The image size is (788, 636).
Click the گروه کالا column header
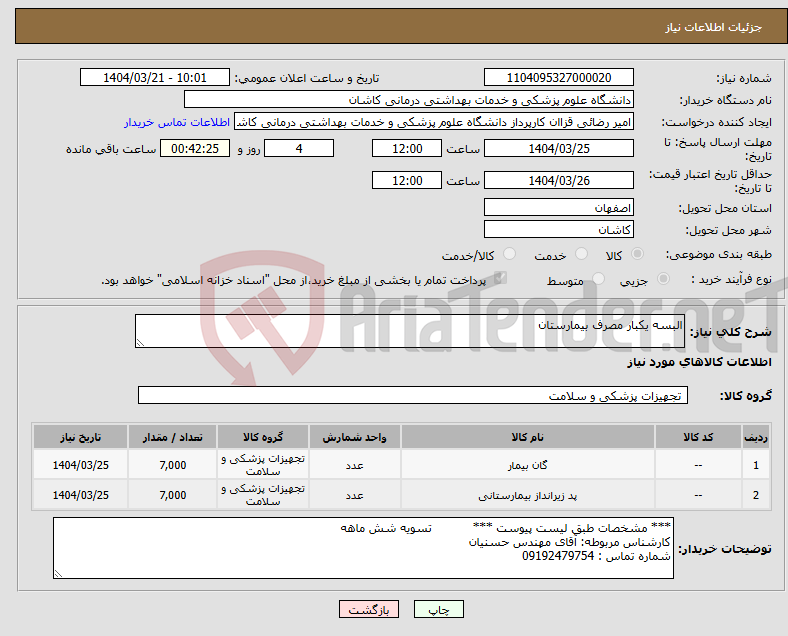coord(263,437)
